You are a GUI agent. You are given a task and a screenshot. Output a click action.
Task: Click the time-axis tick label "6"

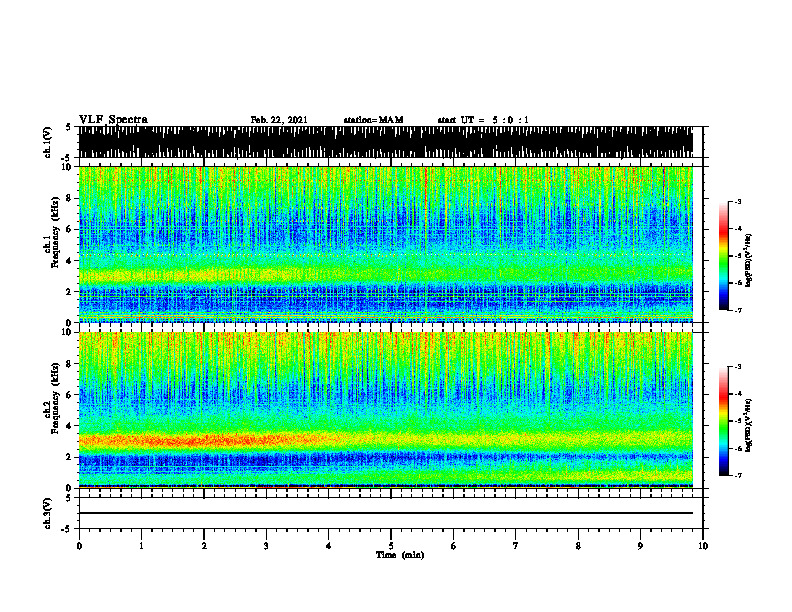tap(454, 546)
